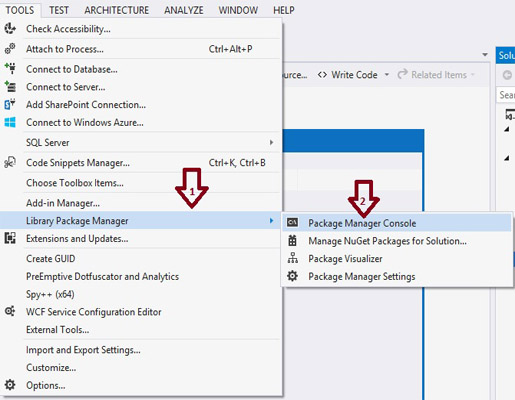
Task: Click the Connect to Database plug icon
Action: point(10,68)
